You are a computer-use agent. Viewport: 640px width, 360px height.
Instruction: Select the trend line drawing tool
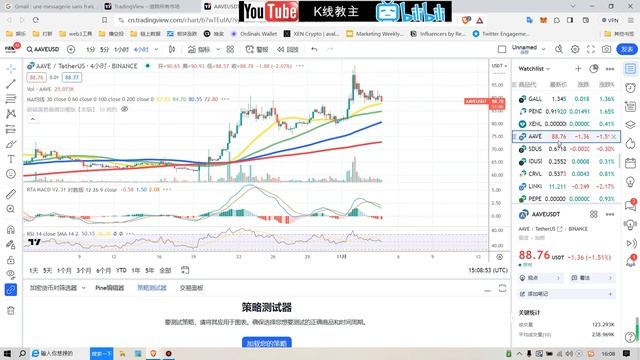point(11,84)
